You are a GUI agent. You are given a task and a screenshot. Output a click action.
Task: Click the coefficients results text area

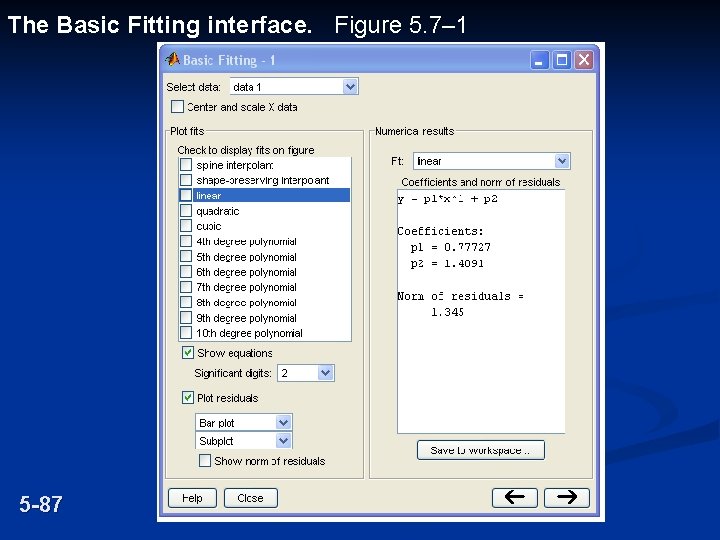pos(481,311)
